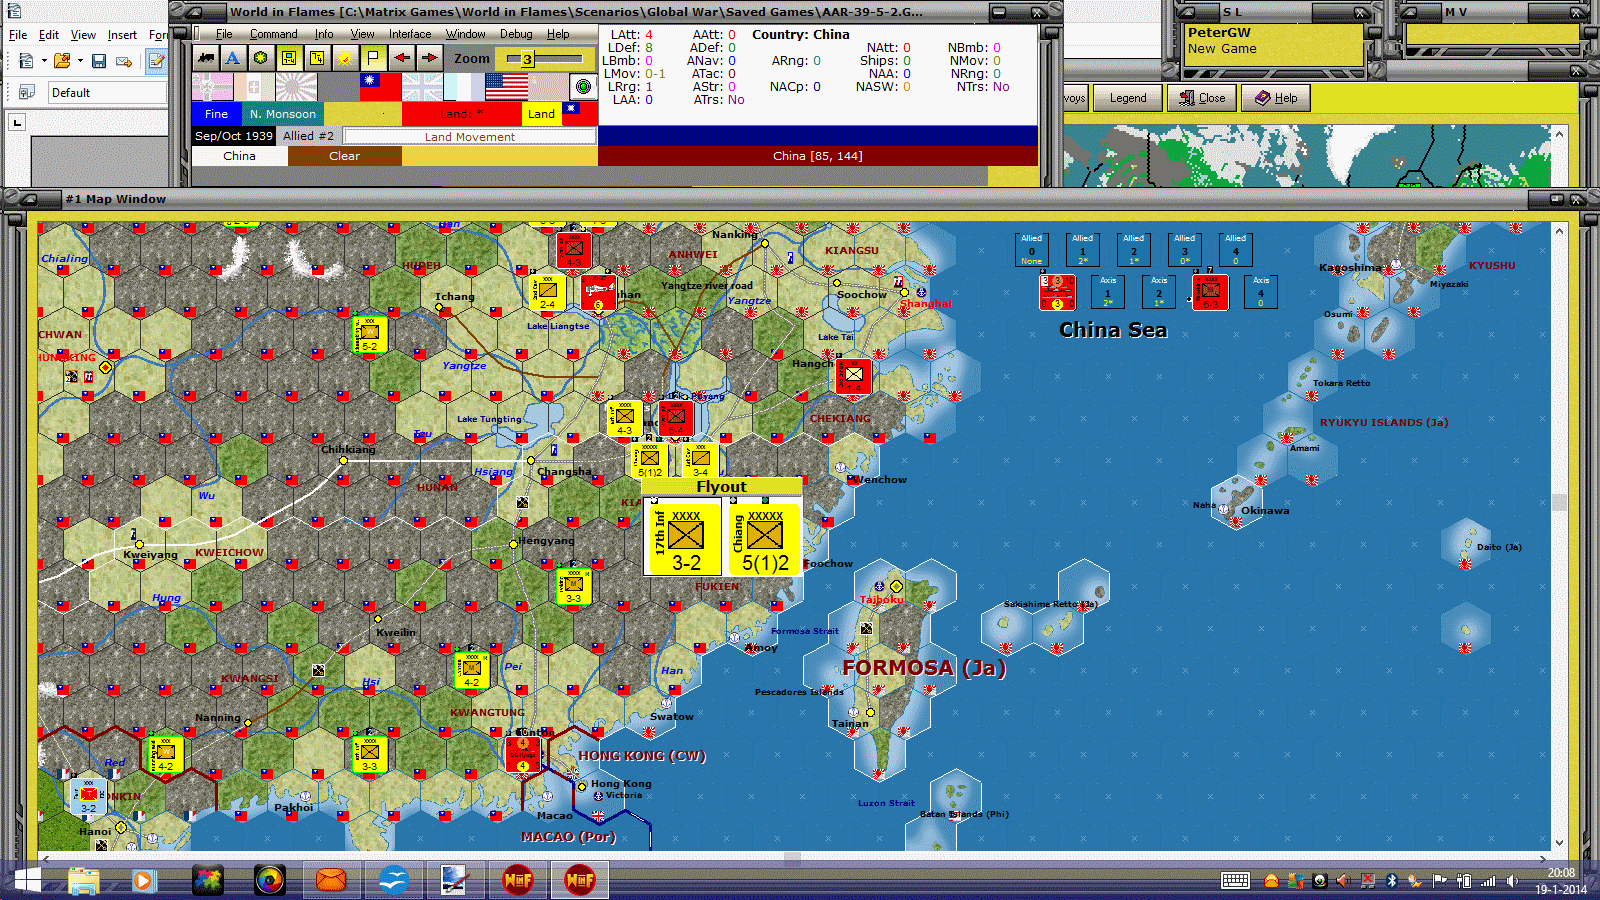Click the send document by email icon
Viewport: 1600px width, 900px height.
(x=124, y=61)
